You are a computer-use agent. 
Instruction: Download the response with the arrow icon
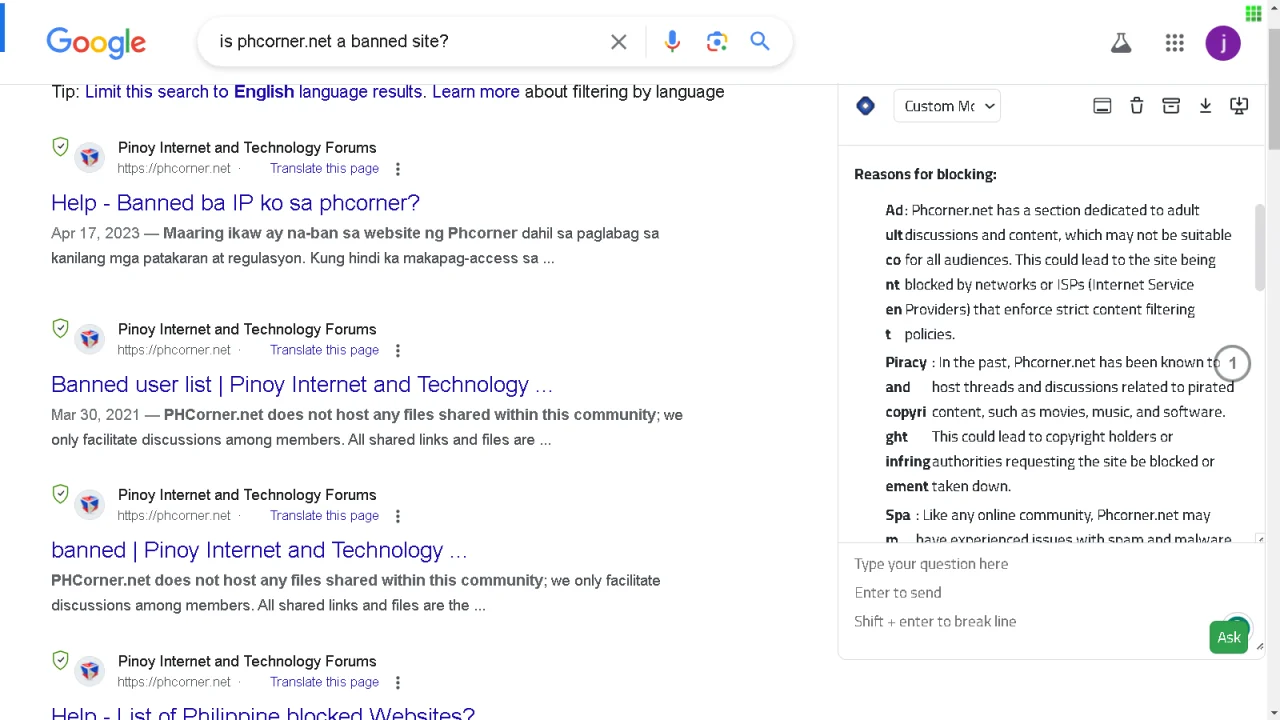pos(1205,106)
